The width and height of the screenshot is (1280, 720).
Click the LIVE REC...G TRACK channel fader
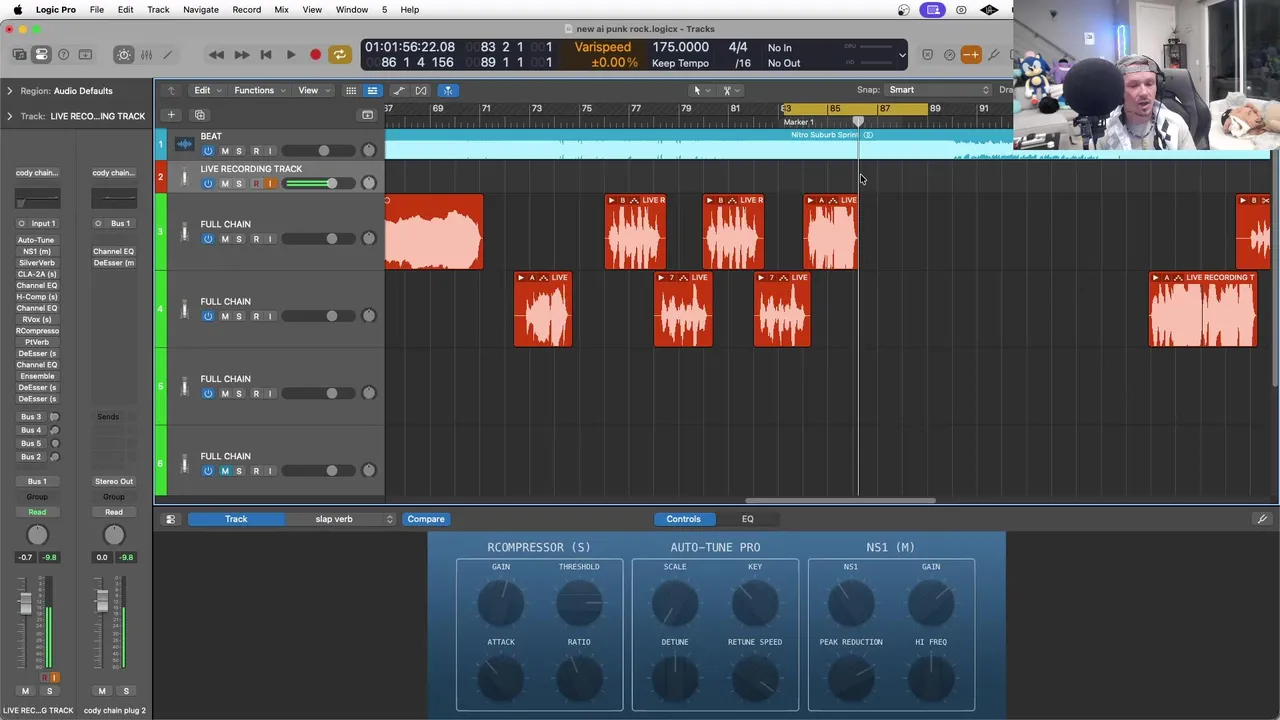coord(25,603)
